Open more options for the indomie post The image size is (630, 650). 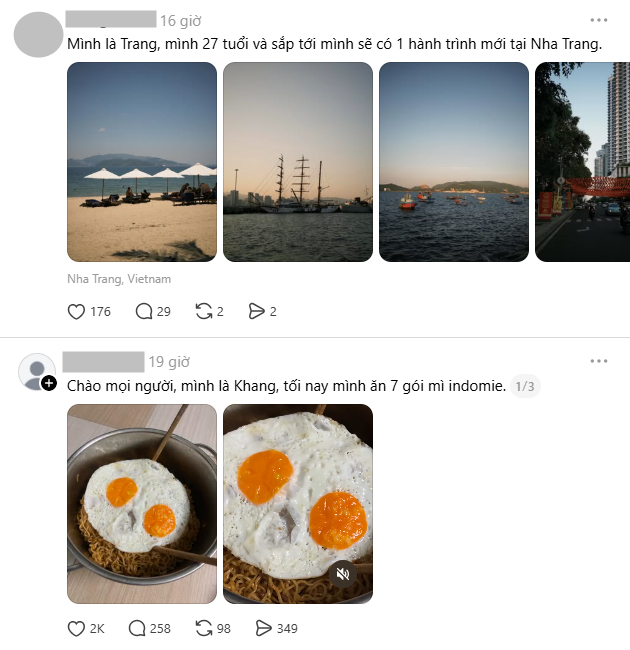click(x=599, y=361)
